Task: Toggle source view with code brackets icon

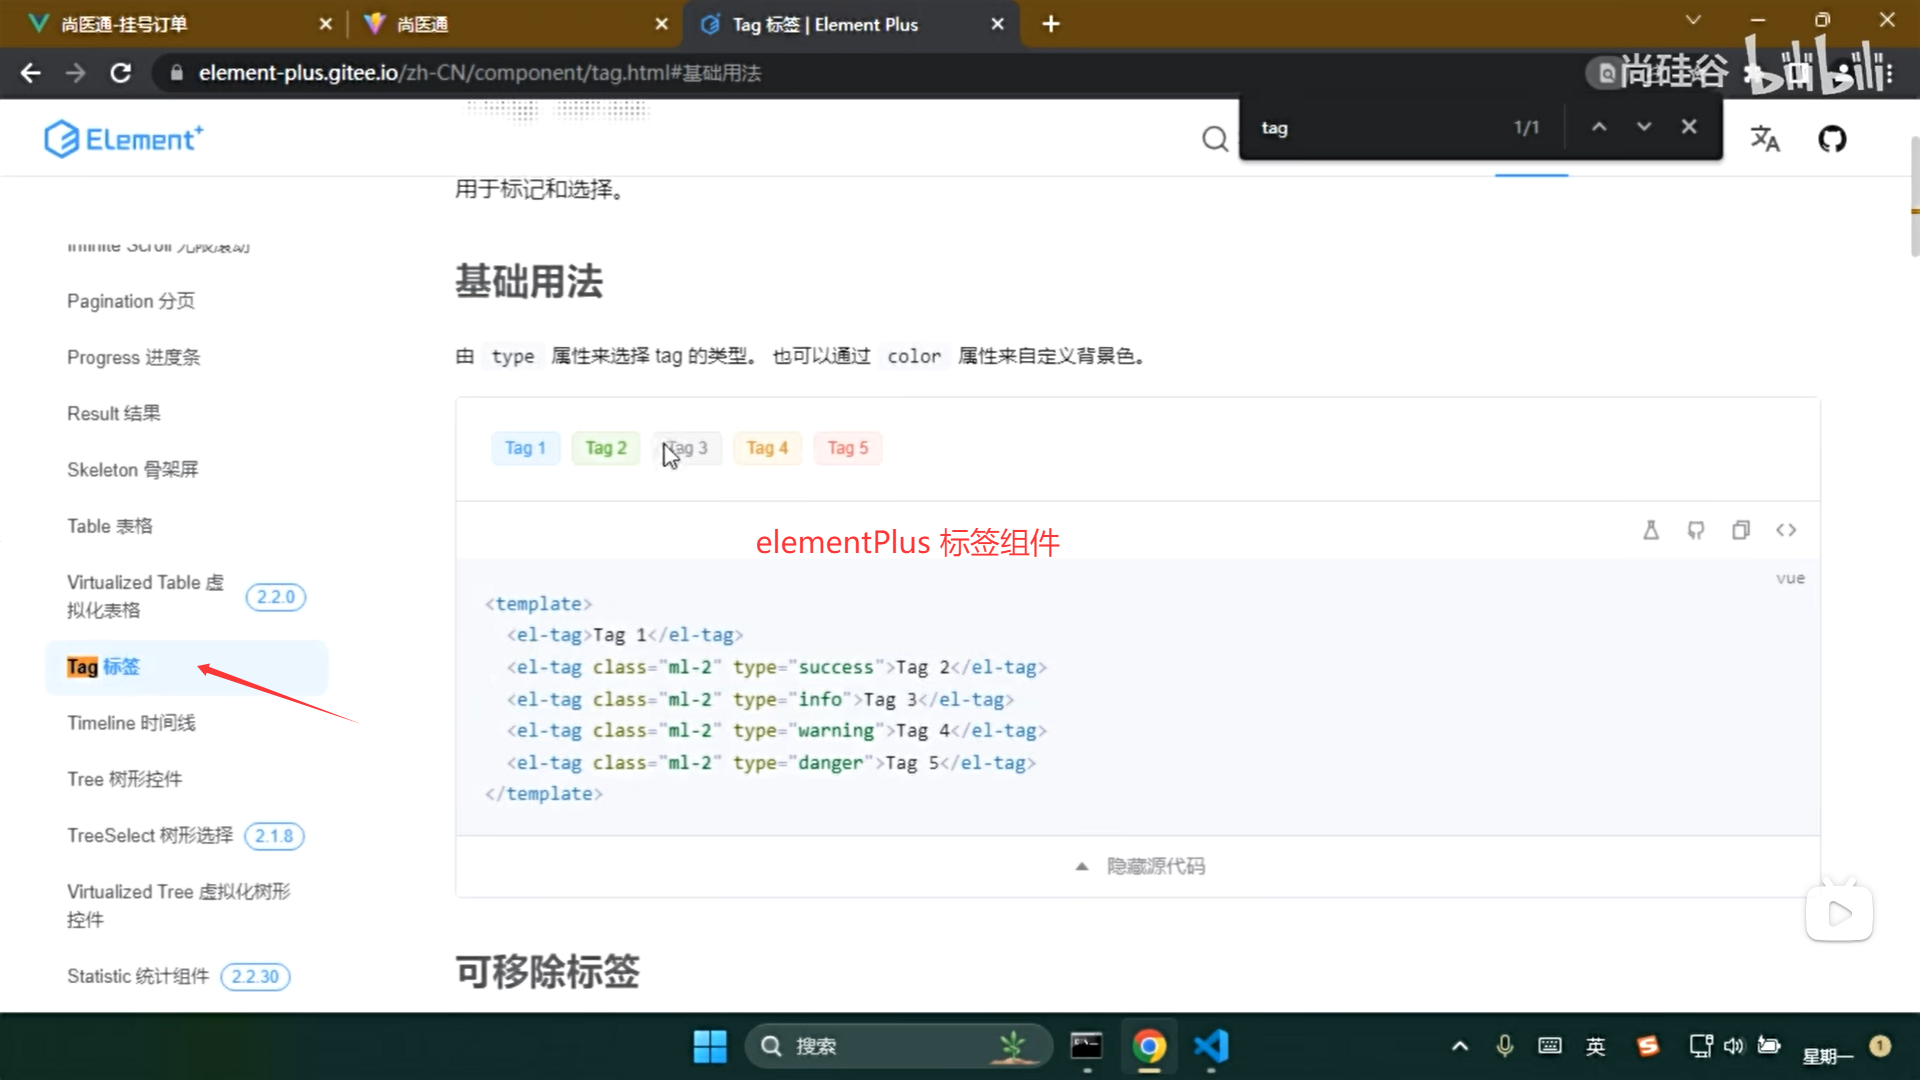Action: [1786, 530]
